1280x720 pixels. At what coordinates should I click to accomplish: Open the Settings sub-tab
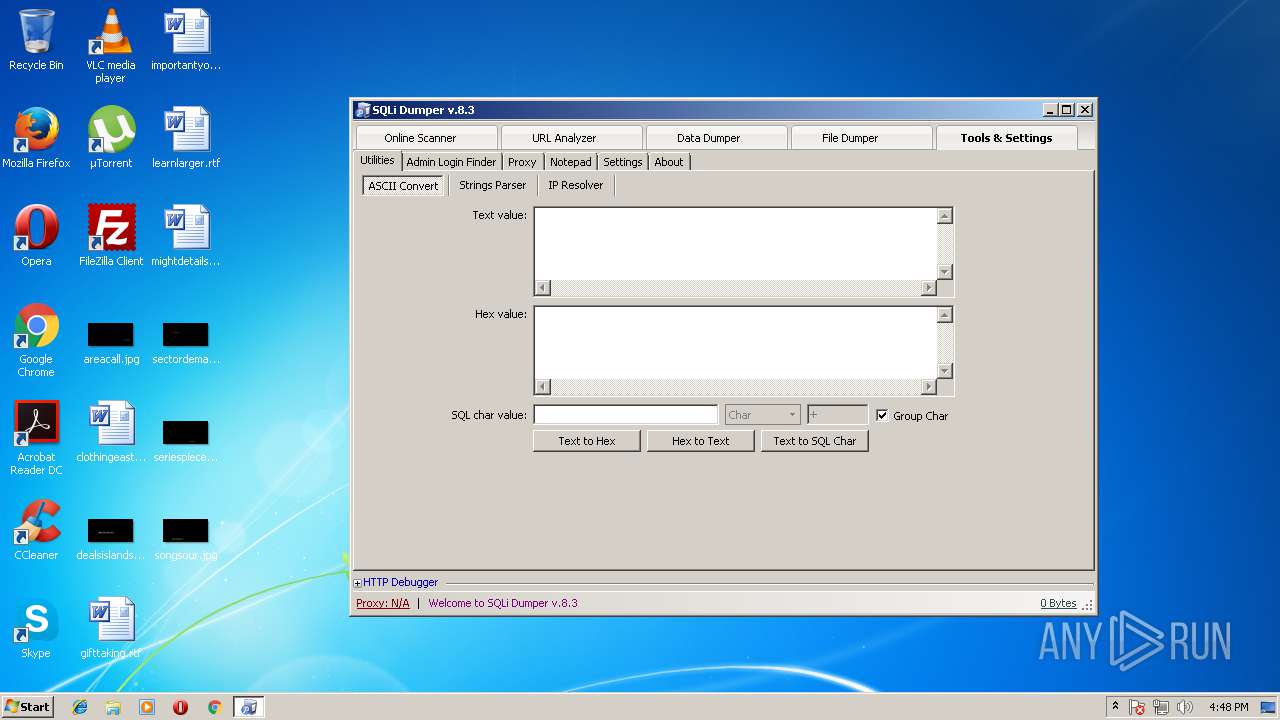point(623,161)
